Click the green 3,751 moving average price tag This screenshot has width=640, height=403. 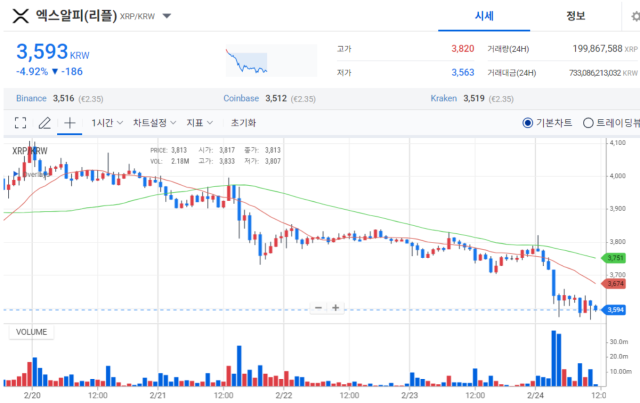pyautogui.click(x=615, y=258)
